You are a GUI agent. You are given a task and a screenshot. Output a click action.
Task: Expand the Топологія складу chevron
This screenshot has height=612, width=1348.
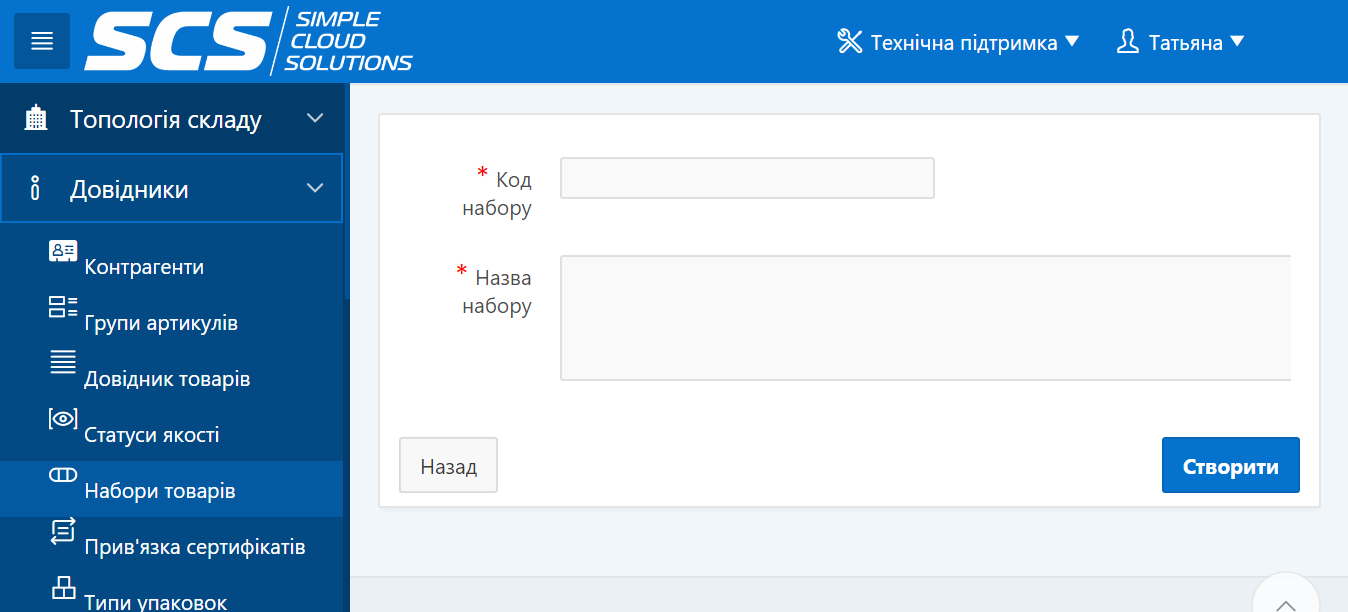click(315, 118)
